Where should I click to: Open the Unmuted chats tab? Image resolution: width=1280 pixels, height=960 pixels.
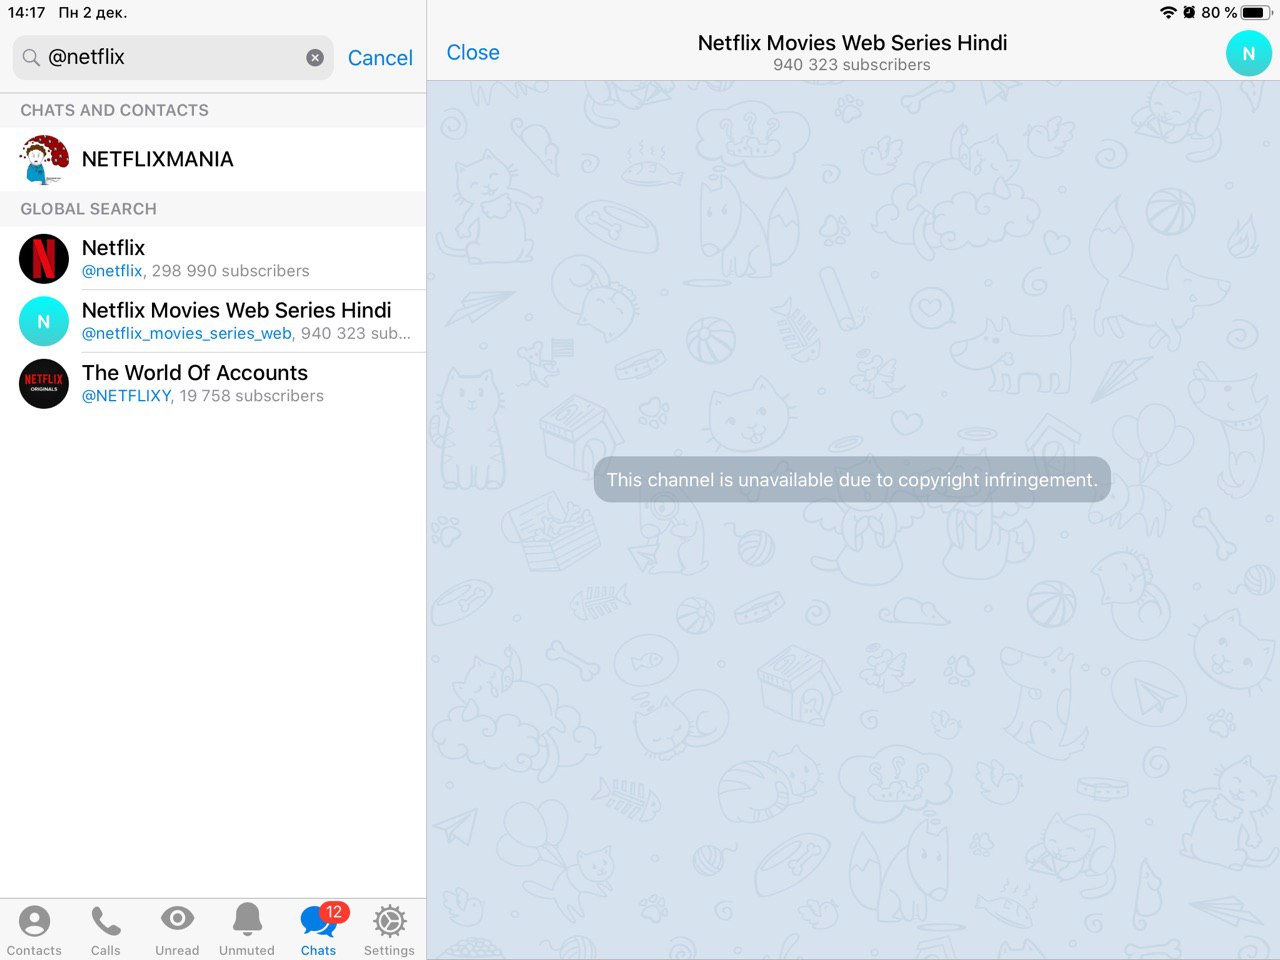pyautogui.click(x=247, y=930)
